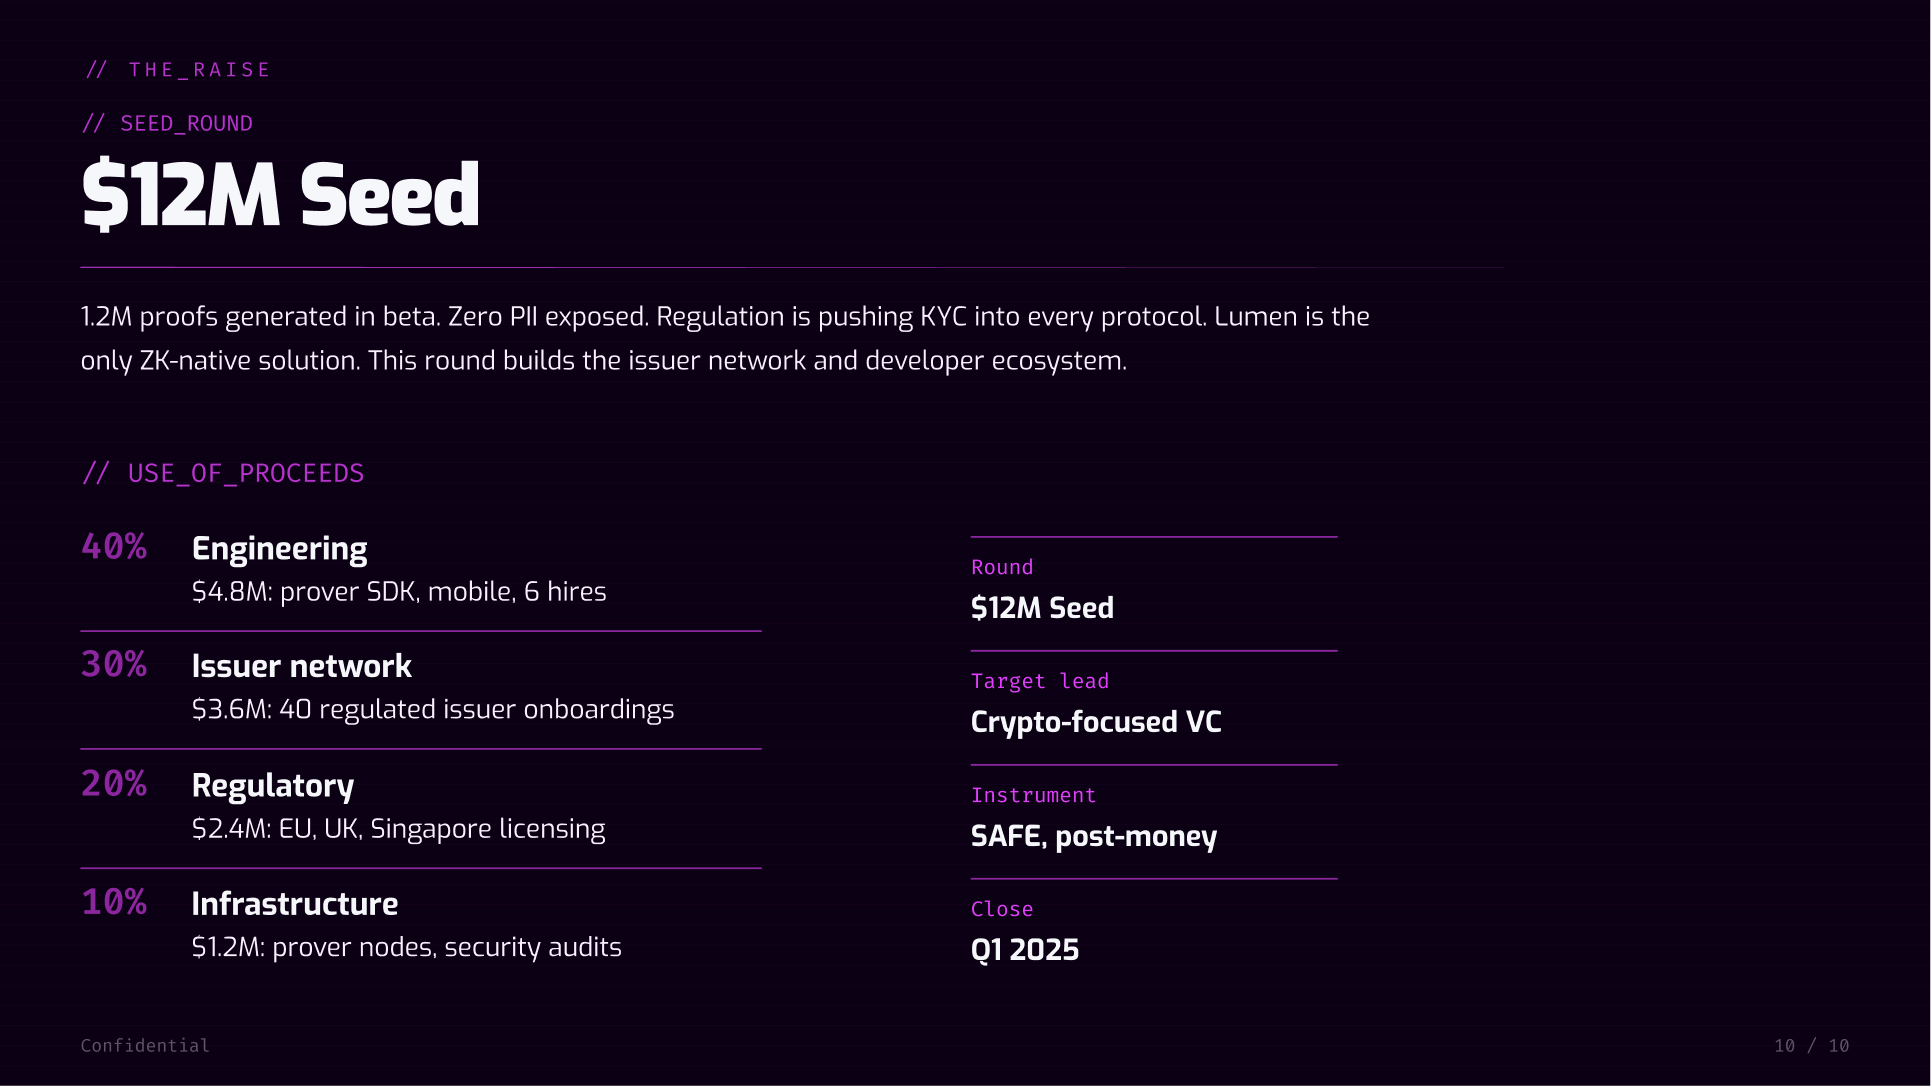Click the 30% allocation figure
The image size is (1931, 1086).
coord(114,665)
